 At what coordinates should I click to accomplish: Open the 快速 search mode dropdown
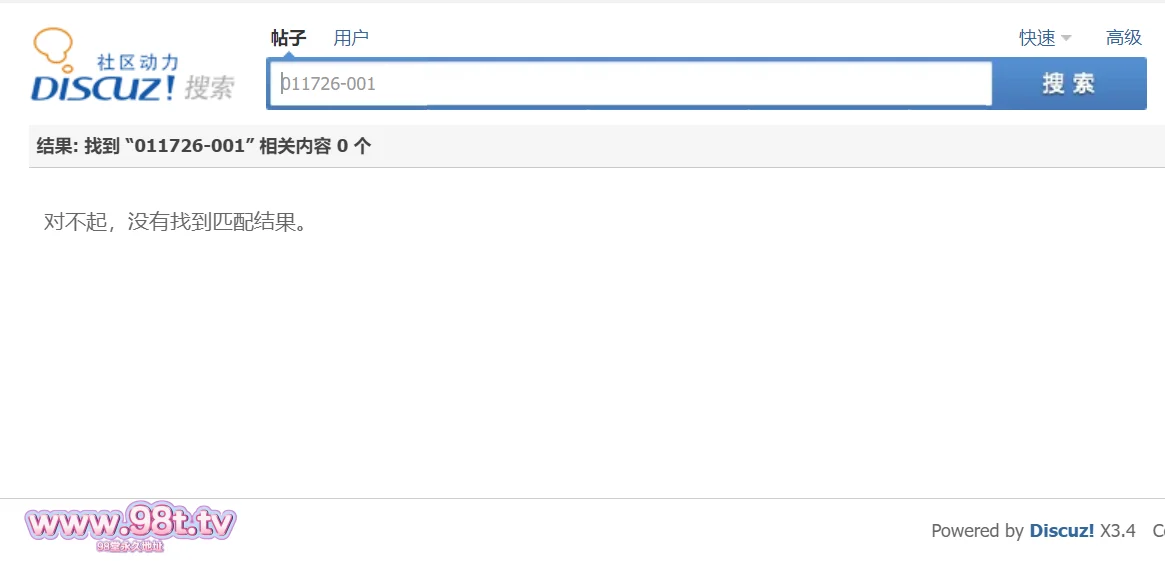click(1037, 38)
